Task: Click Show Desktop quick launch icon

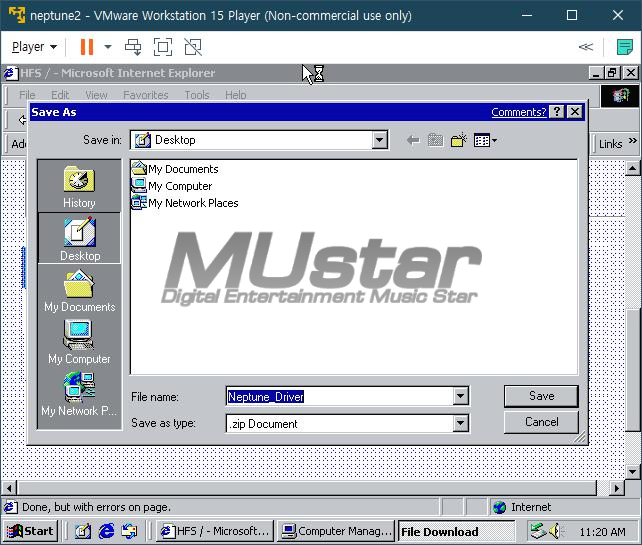Action: click(x=83, y=531)
